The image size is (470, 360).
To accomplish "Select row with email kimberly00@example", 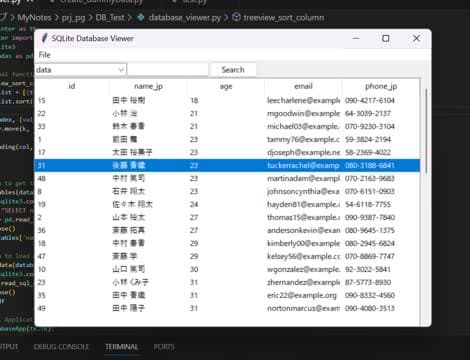I will pos(227,243).
